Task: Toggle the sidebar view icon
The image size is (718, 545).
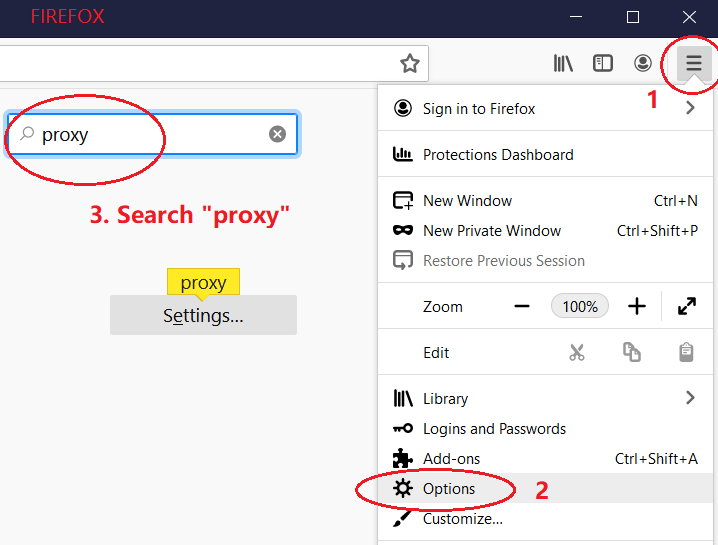Action: pos(603,63)
